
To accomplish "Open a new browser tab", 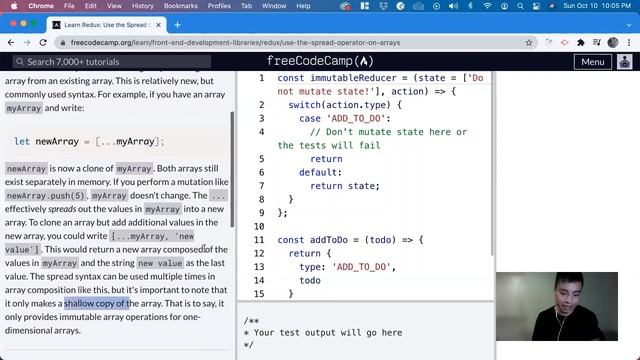I will (177, 25).
